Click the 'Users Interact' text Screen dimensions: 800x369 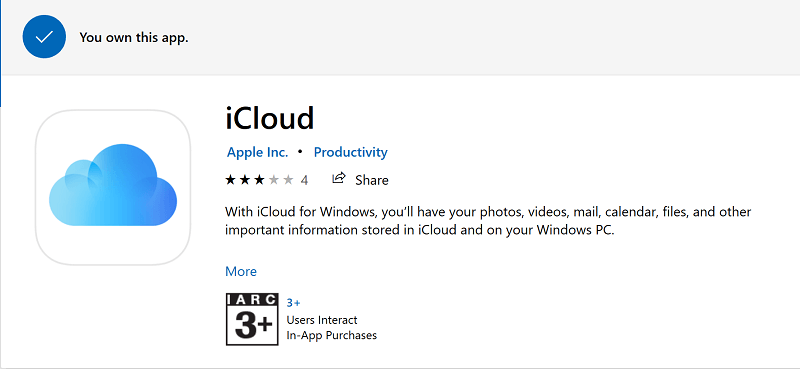point(322,320)
